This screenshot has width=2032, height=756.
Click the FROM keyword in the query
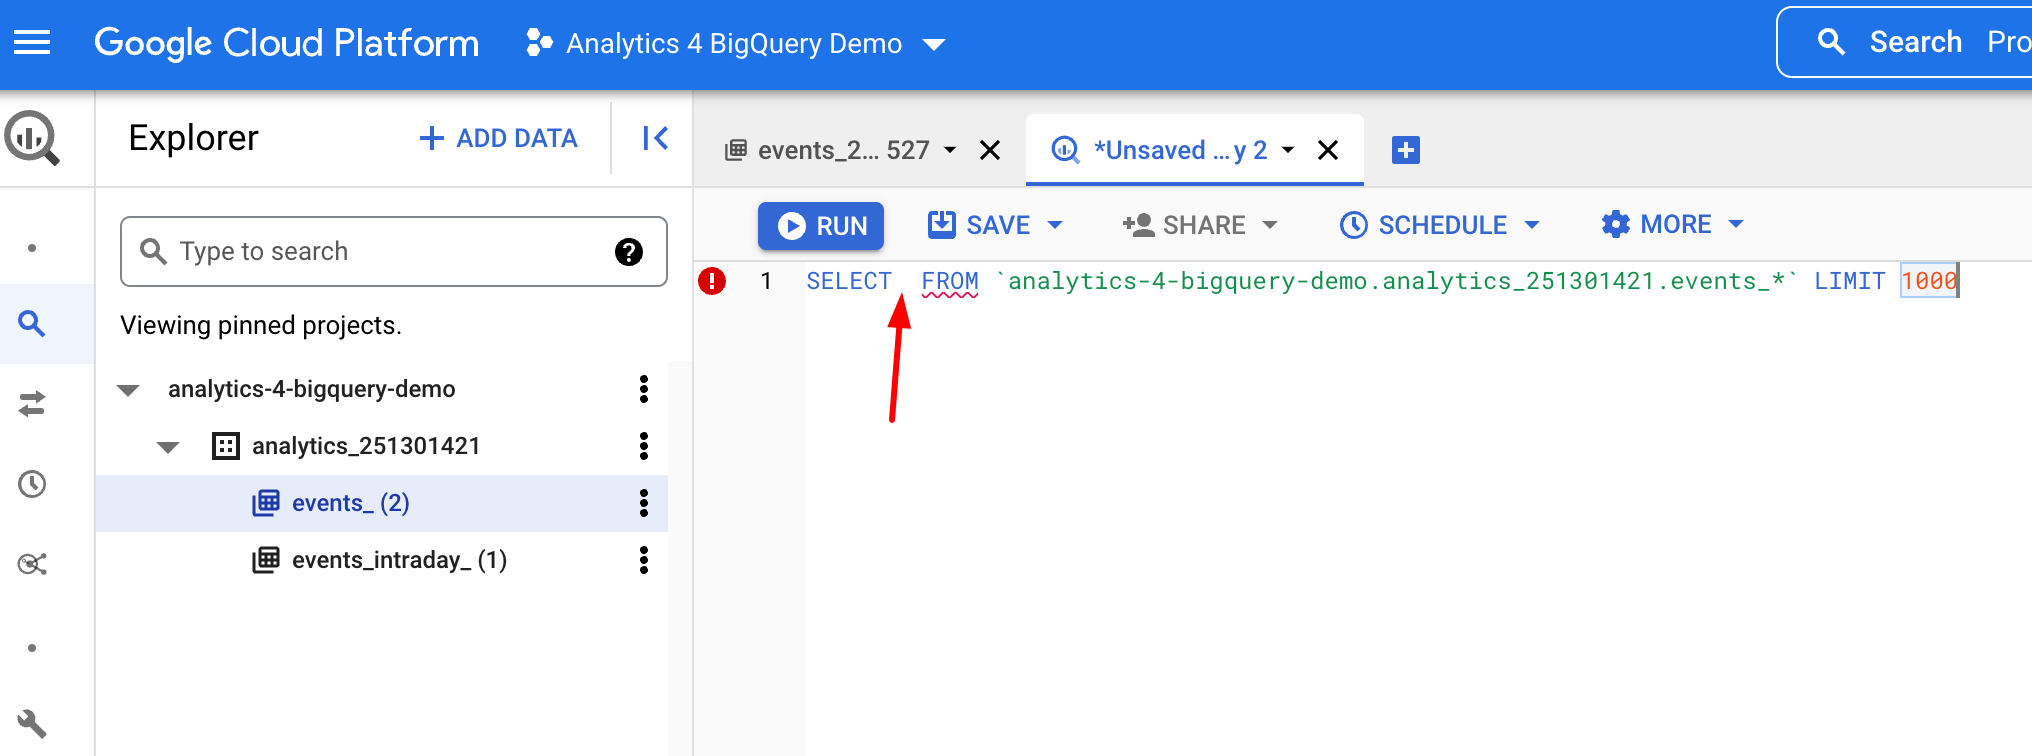[950, 281]
